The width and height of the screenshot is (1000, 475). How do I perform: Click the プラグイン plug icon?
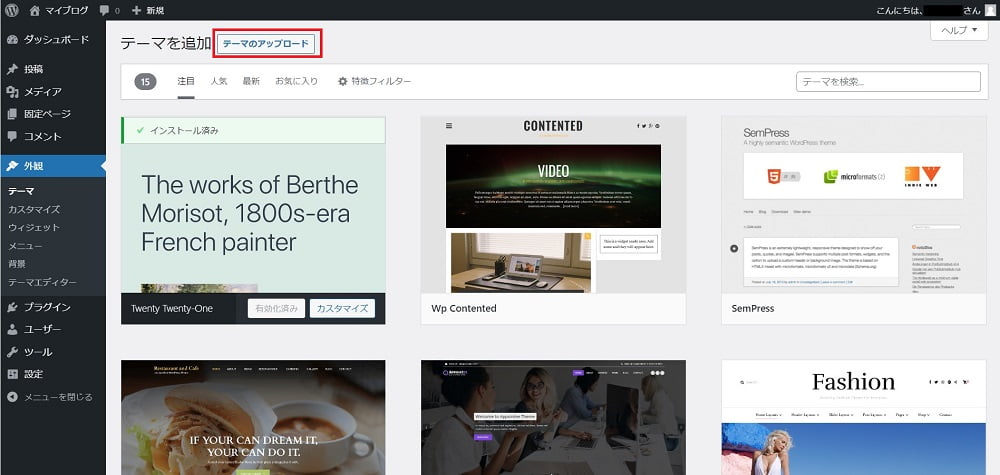coord(12,307)
